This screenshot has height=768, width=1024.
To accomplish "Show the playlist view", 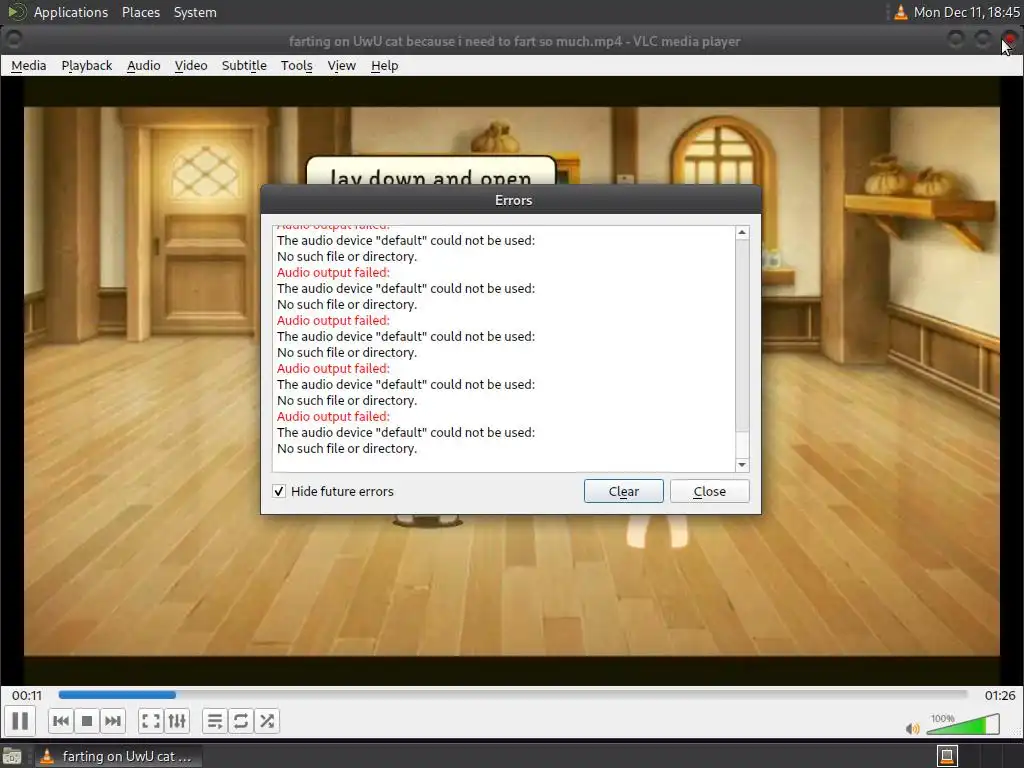I will (215, 721).
